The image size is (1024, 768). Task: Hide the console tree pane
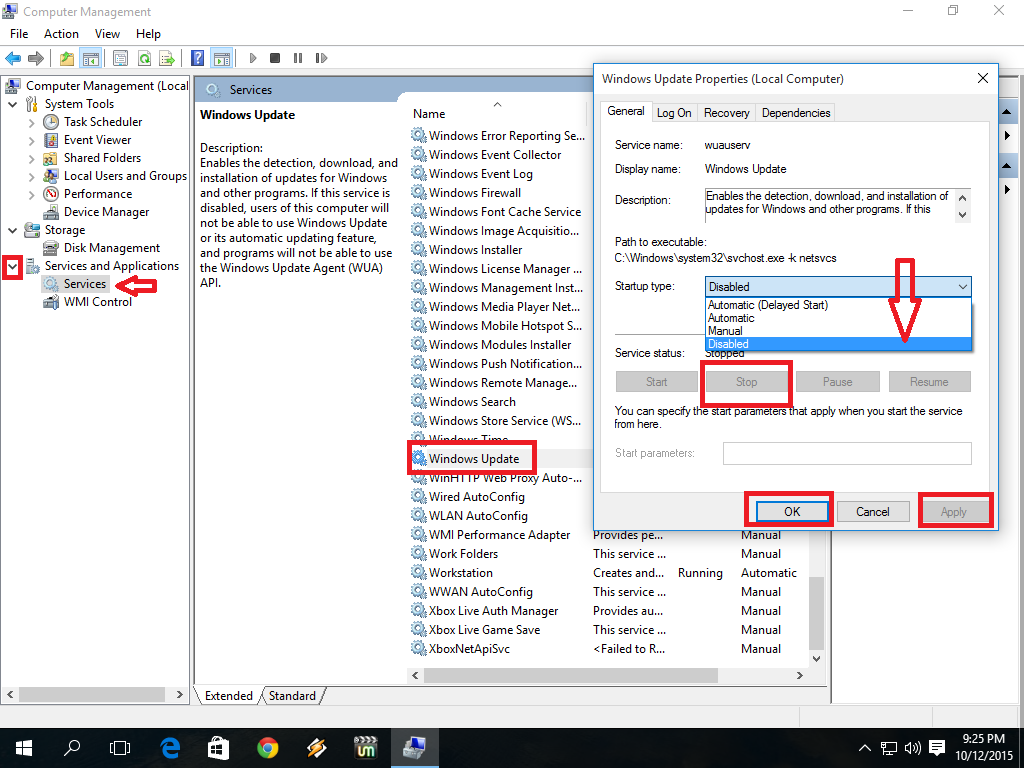(x=90, y=58)
